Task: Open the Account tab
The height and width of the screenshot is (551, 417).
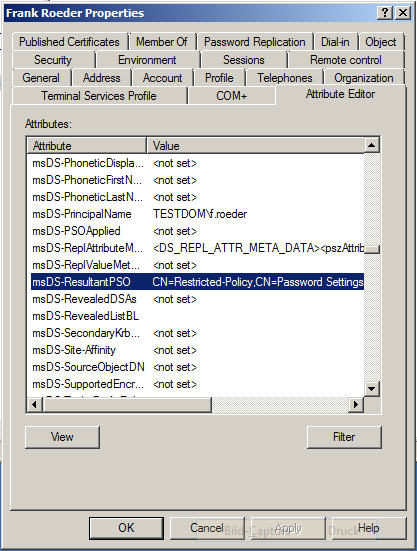Action: (162, 78)
